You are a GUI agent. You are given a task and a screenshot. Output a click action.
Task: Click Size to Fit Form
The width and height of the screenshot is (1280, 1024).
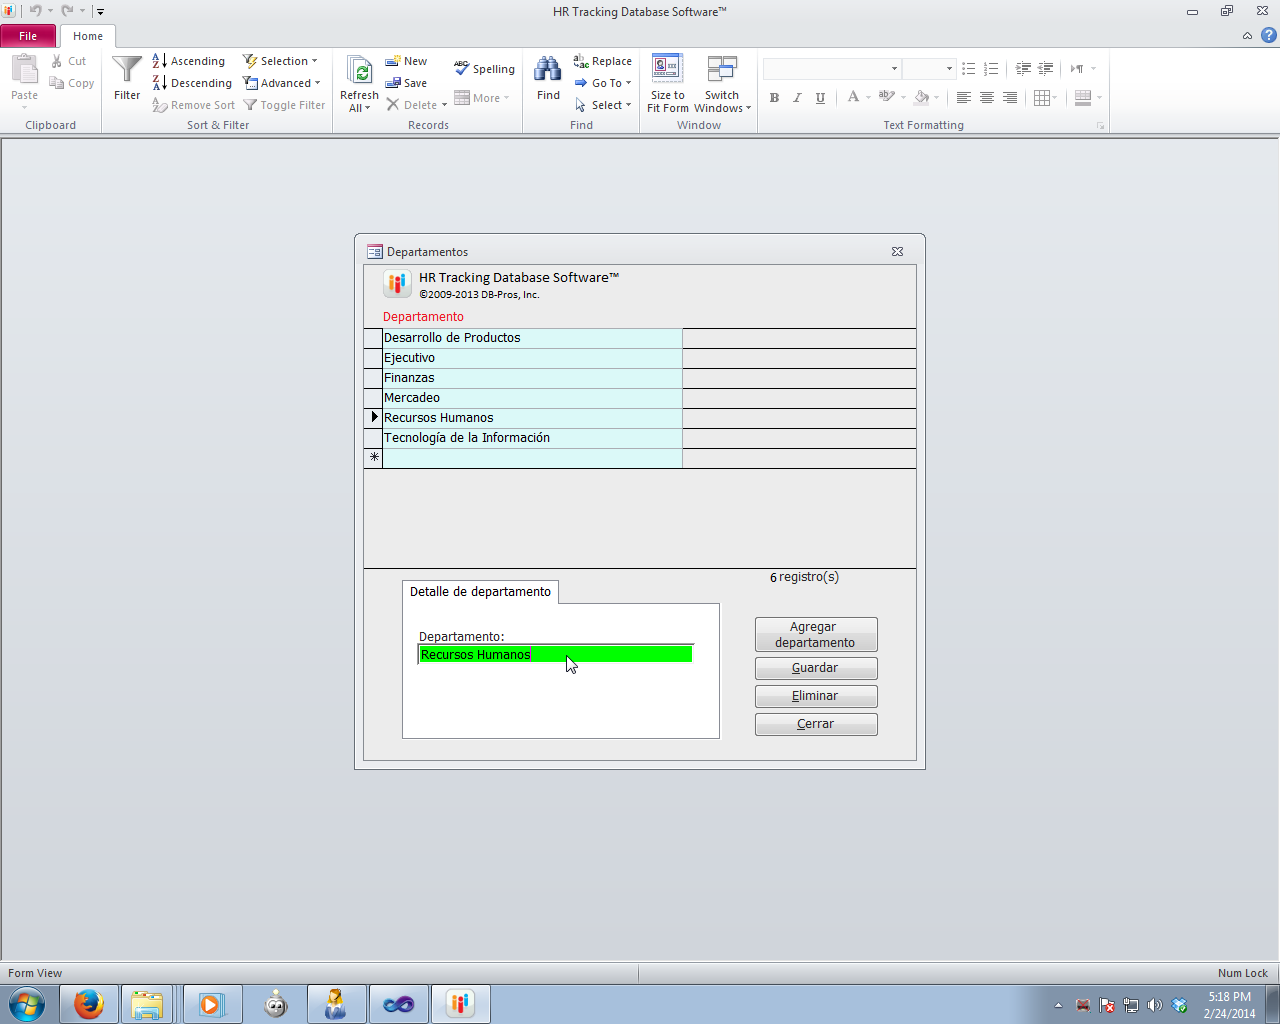[668, 84]
